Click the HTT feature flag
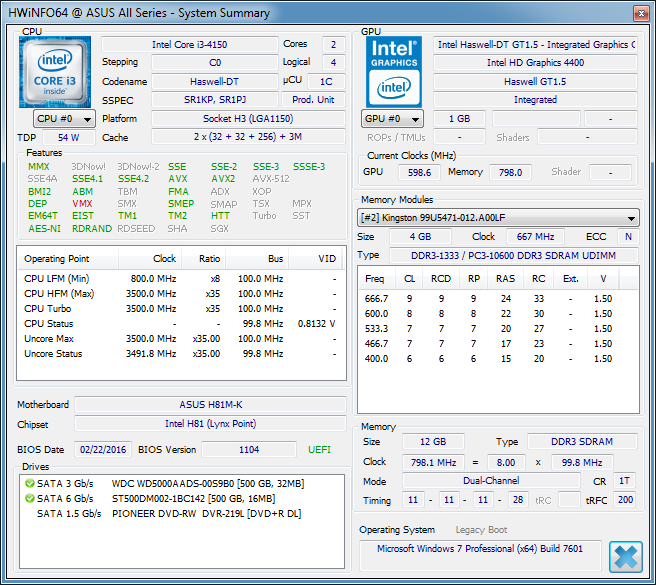The height and width of the screenshot is (585, 656). (220, 216)
